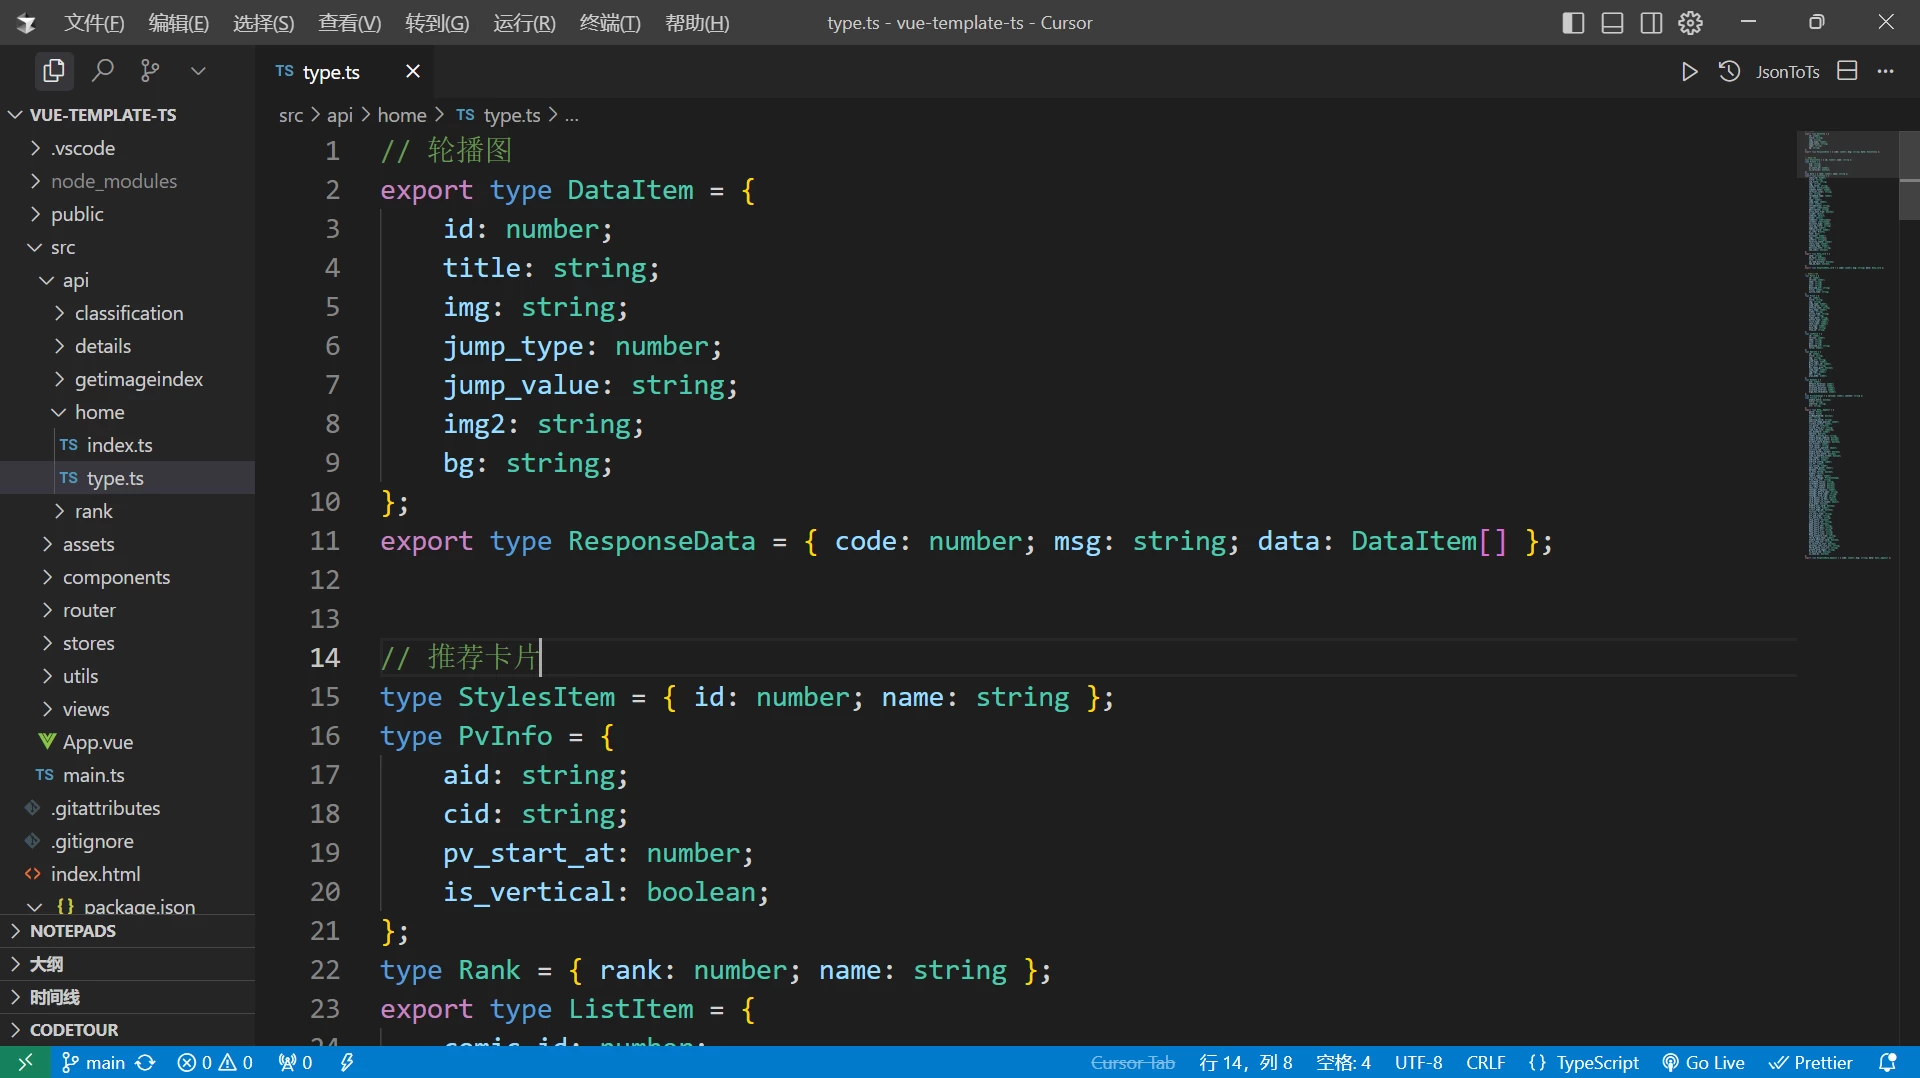Expand the classification folder
1920x1078 pixels.
(x=128, y=313)
